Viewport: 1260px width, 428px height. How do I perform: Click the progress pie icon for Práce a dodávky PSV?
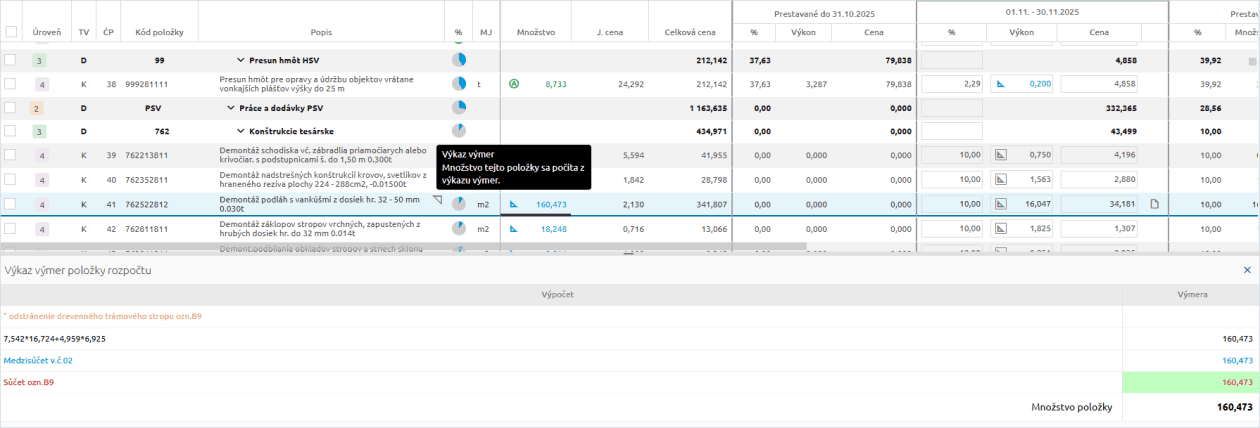point(459,108)
